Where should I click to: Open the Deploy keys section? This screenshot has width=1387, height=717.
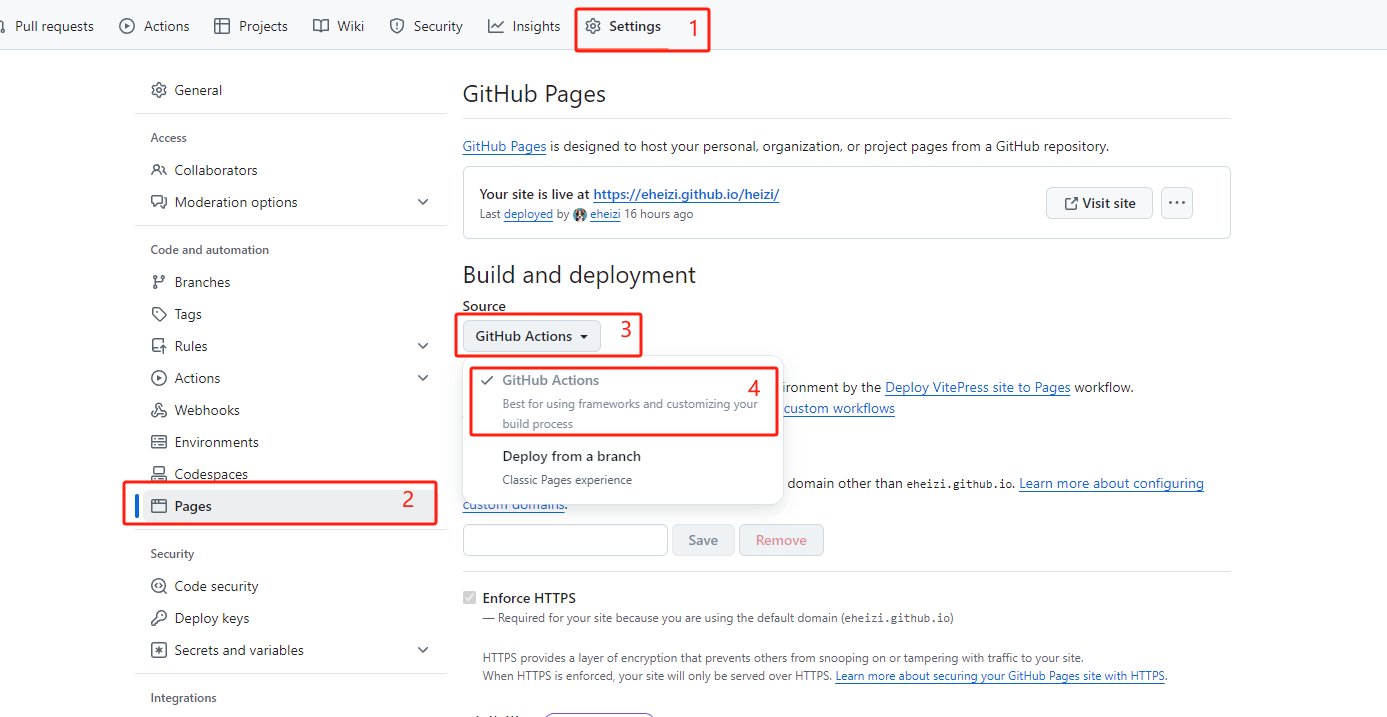click(209, 617)
